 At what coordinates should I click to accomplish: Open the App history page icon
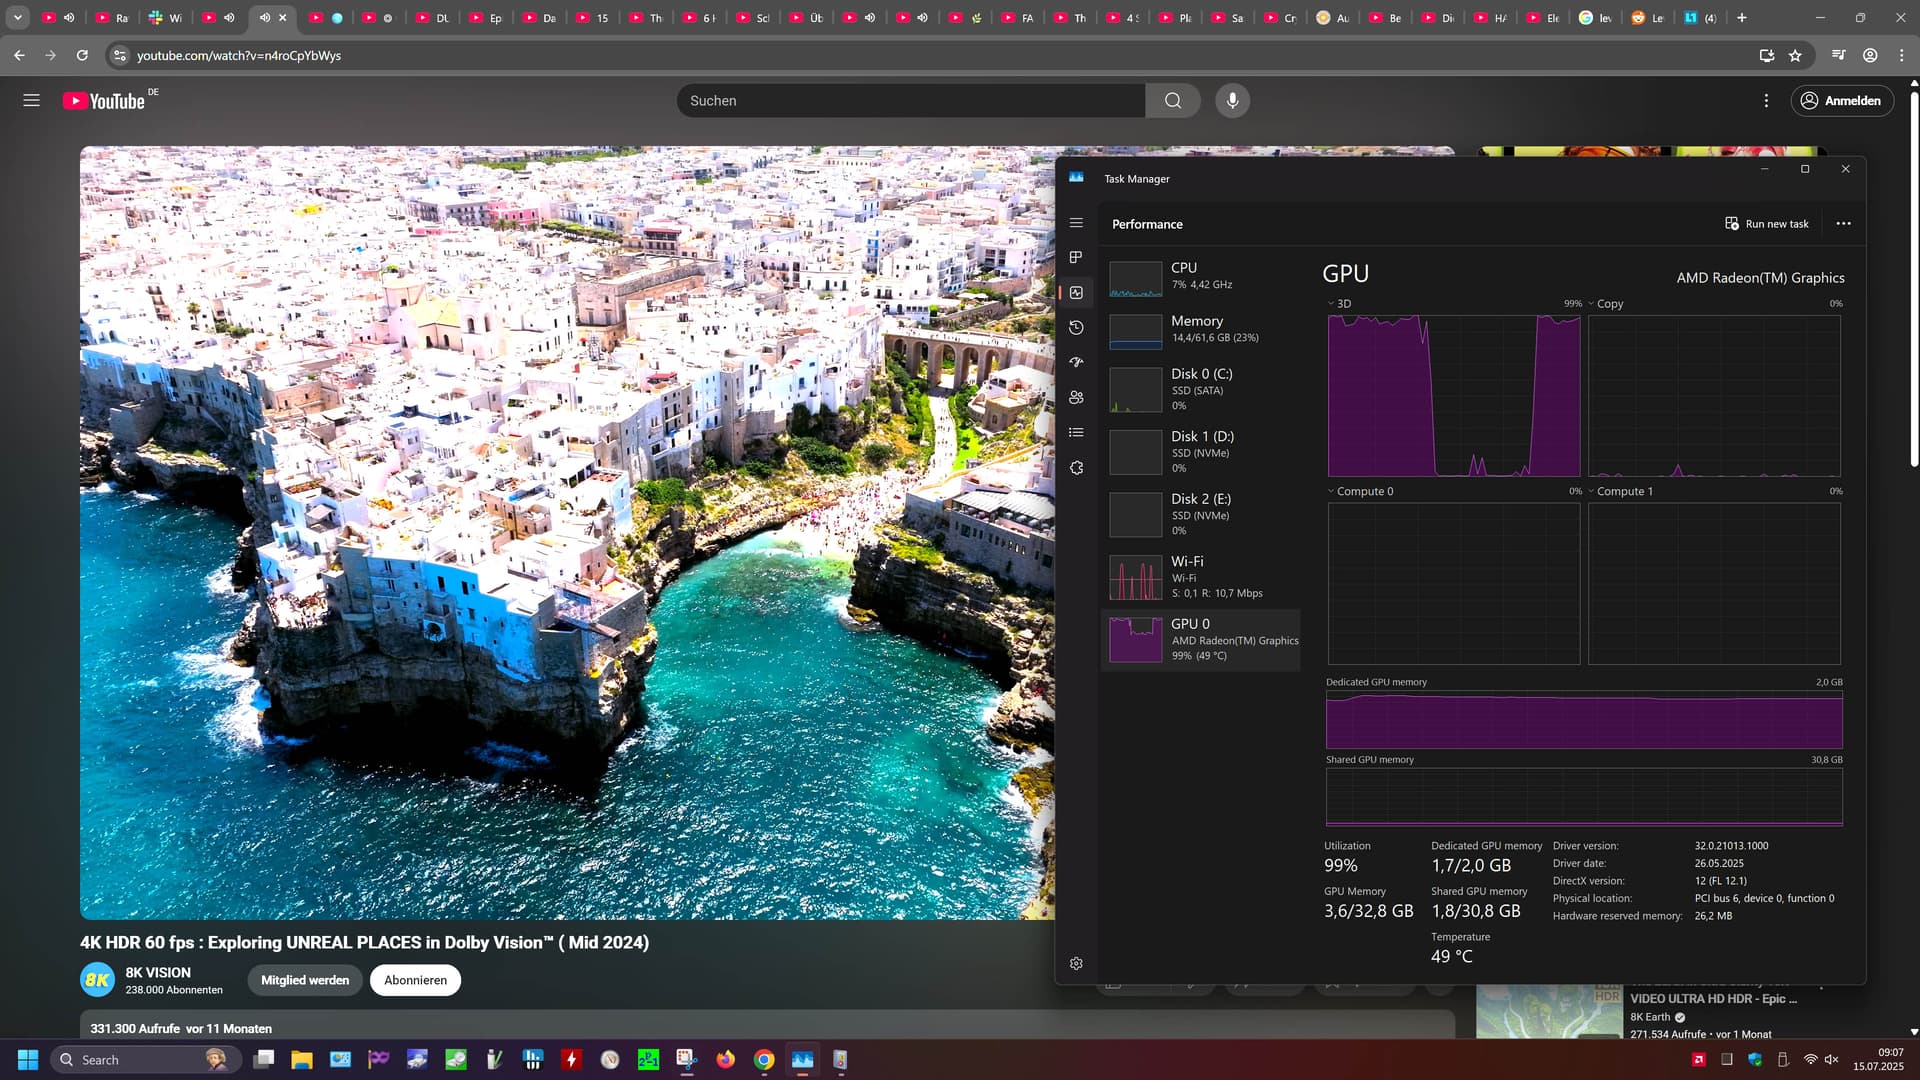[1076, 328]
